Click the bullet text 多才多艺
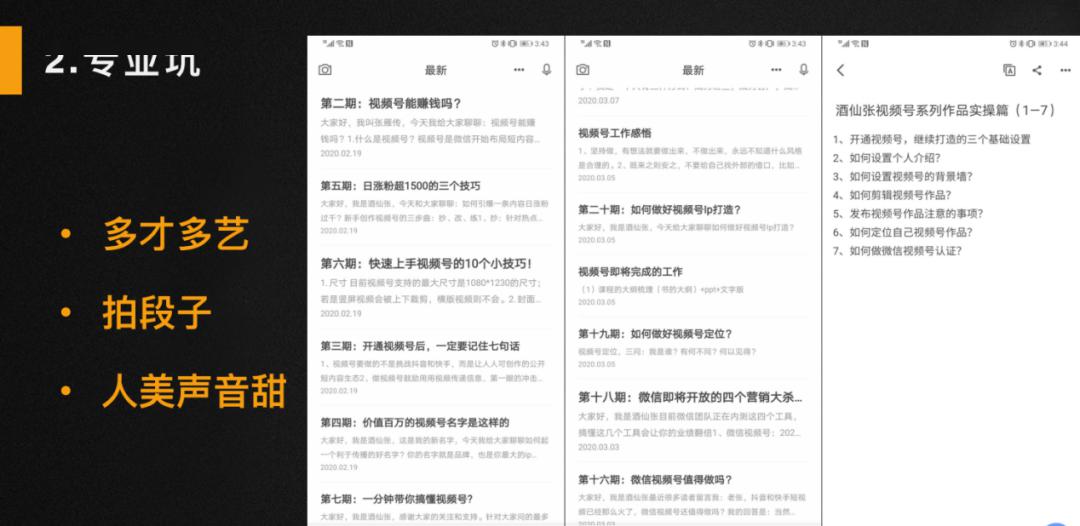The image size is (1080, 526). click(176, 235)
